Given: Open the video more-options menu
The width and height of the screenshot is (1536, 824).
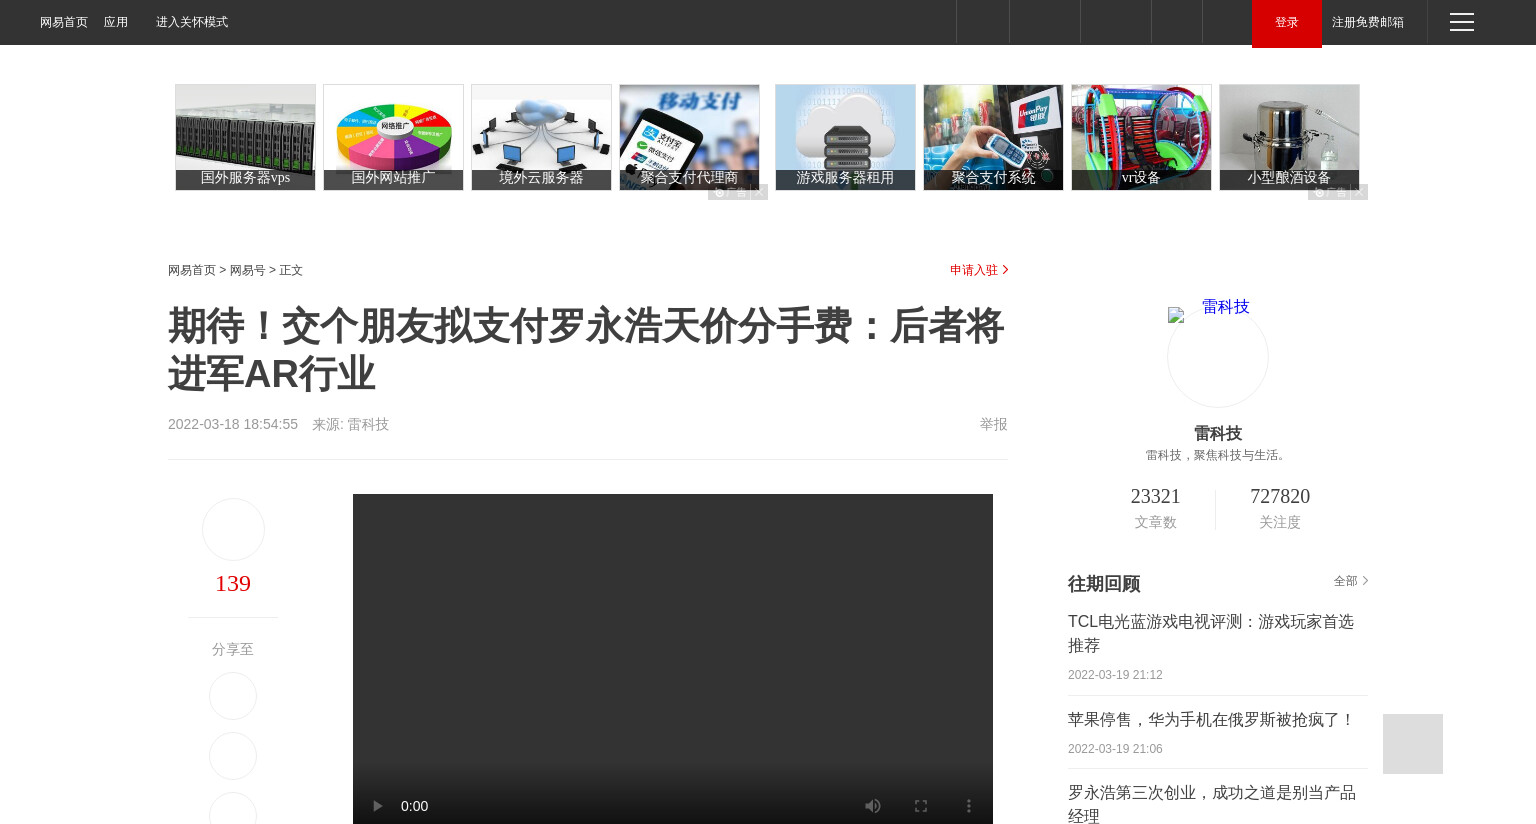Looking at the screenshot, I should [968, 806].
